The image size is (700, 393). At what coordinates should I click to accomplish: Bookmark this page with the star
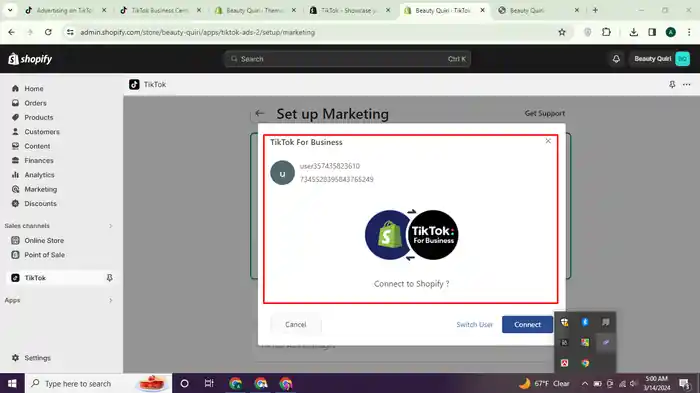562,32
